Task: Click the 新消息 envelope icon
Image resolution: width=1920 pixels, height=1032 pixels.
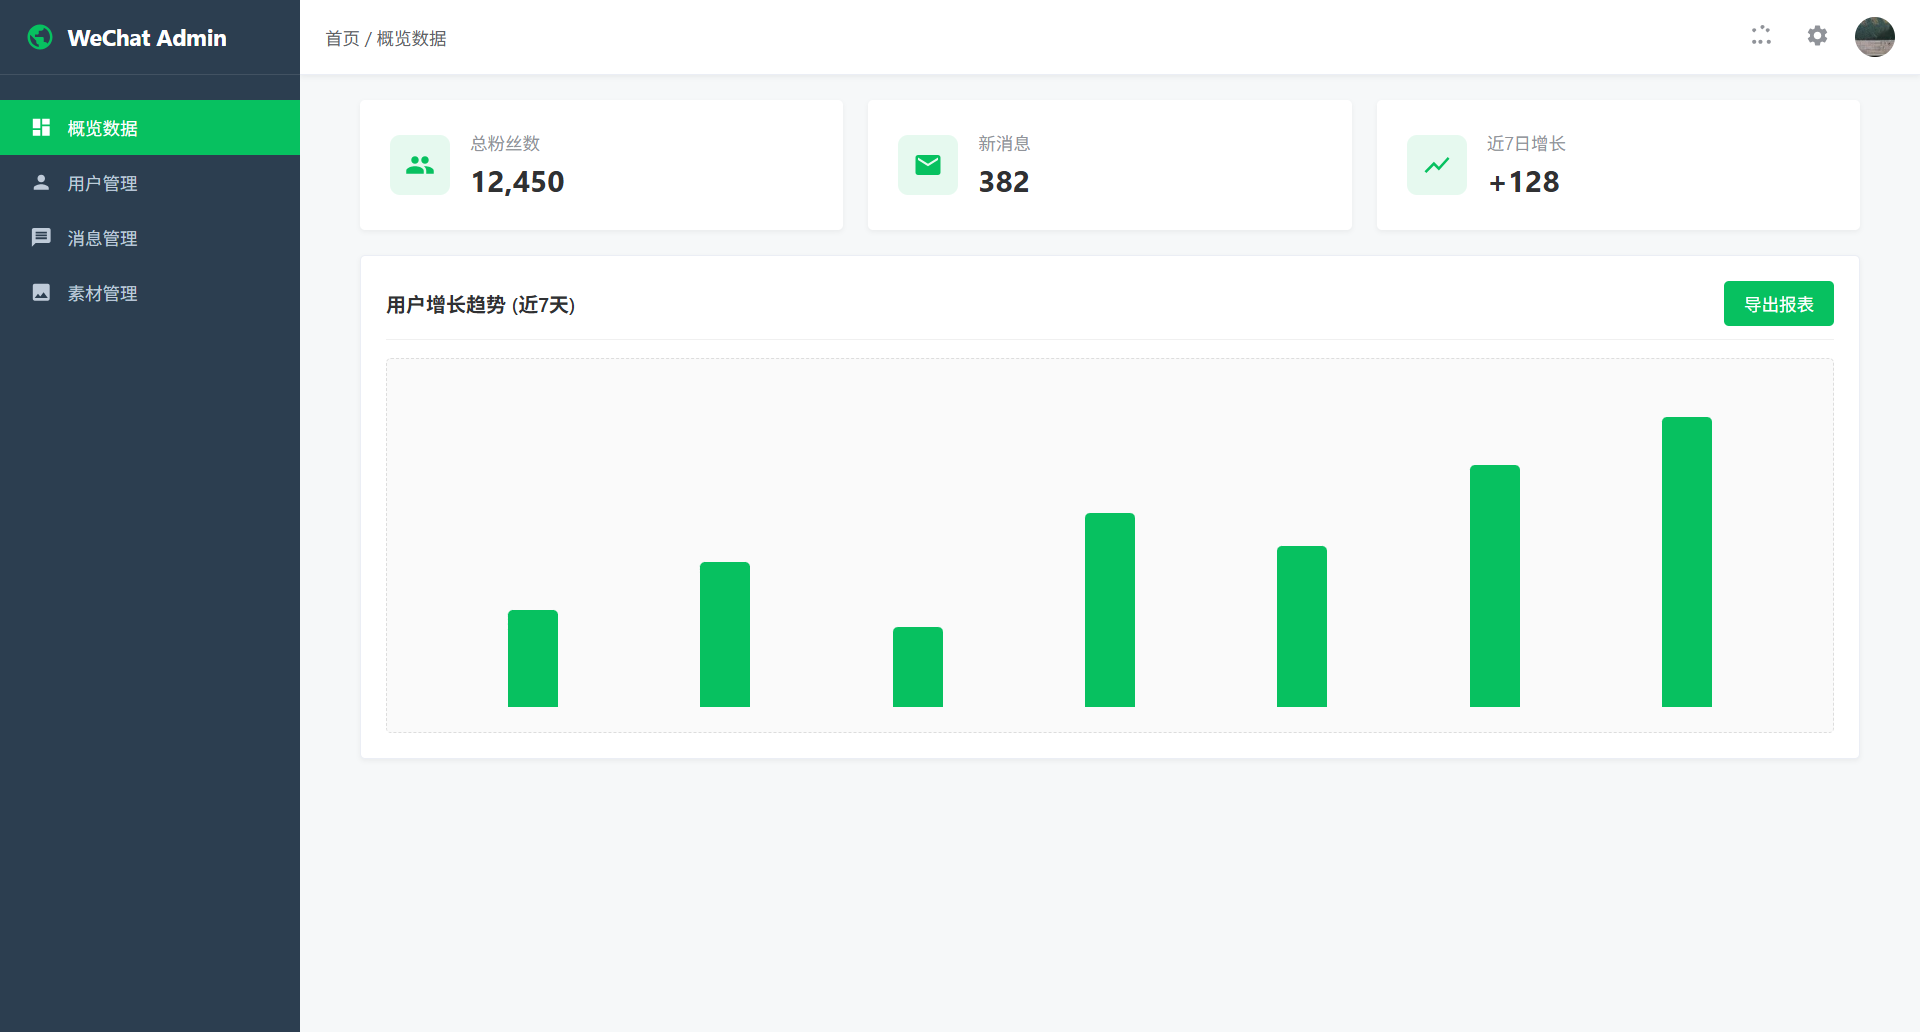Action: coord(928,165)
